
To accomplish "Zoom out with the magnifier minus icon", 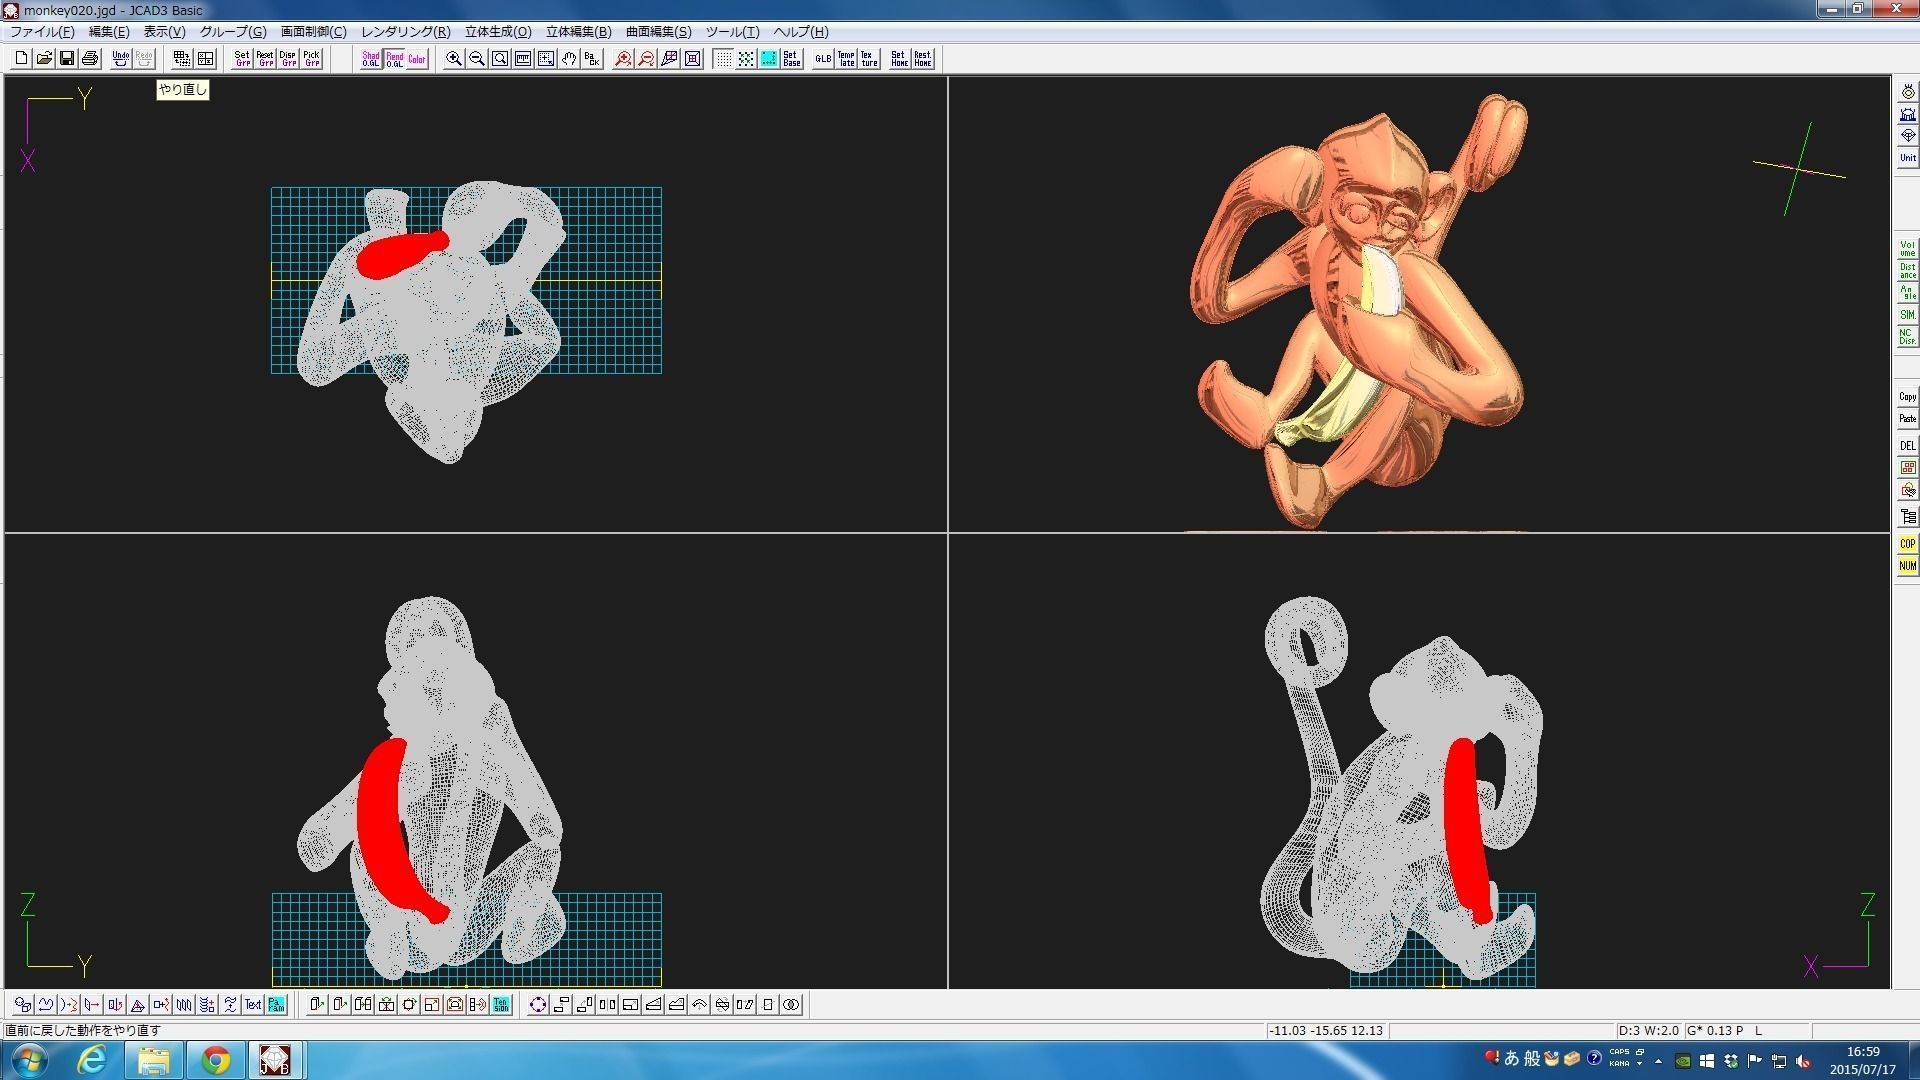I will click(477, 59).
